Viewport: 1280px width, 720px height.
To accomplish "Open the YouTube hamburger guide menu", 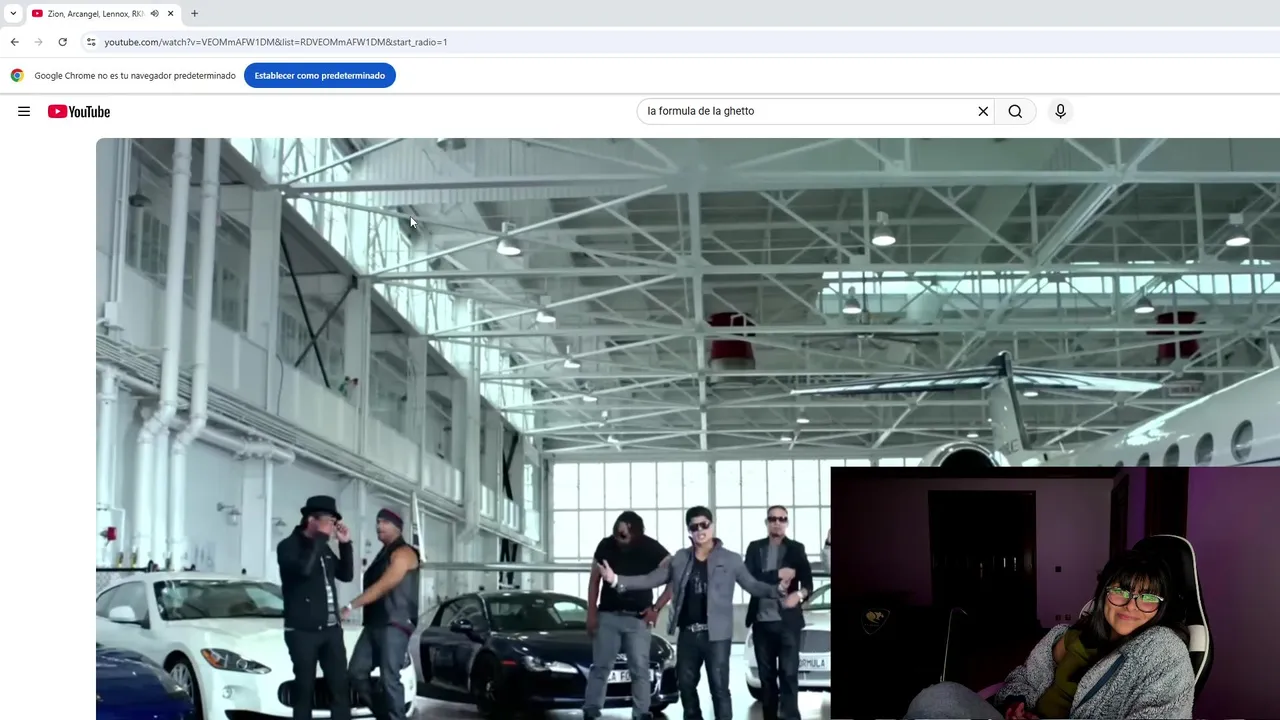I will (x=24, y=111).
